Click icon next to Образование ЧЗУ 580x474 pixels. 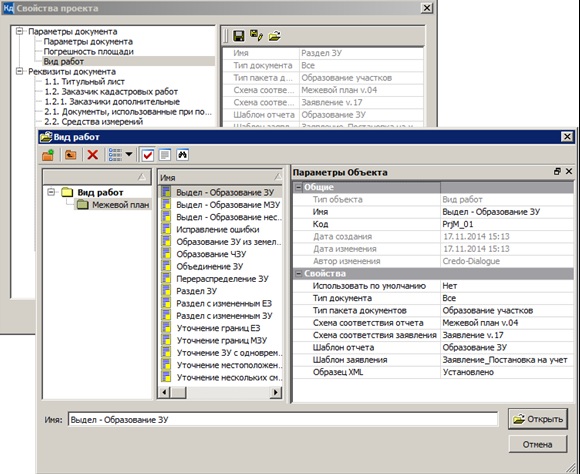pyautogui.click(x=166, y=254)
